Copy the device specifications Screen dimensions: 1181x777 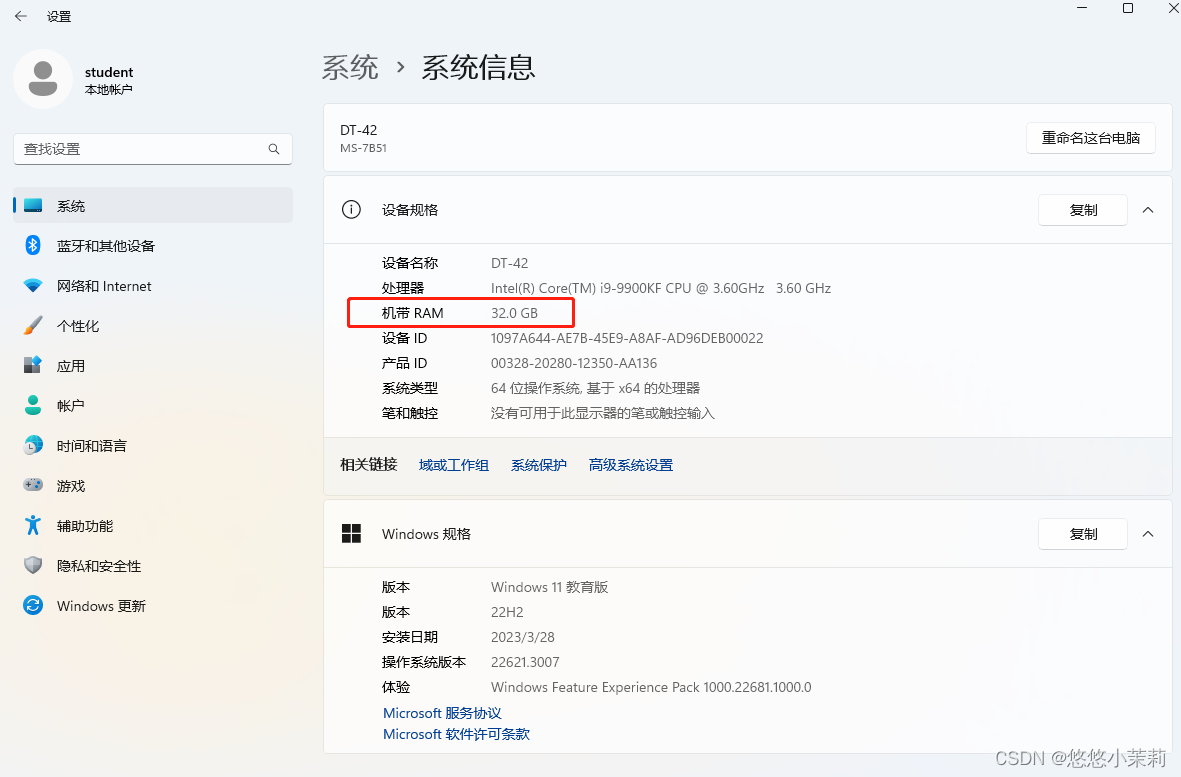[1083, 210]
